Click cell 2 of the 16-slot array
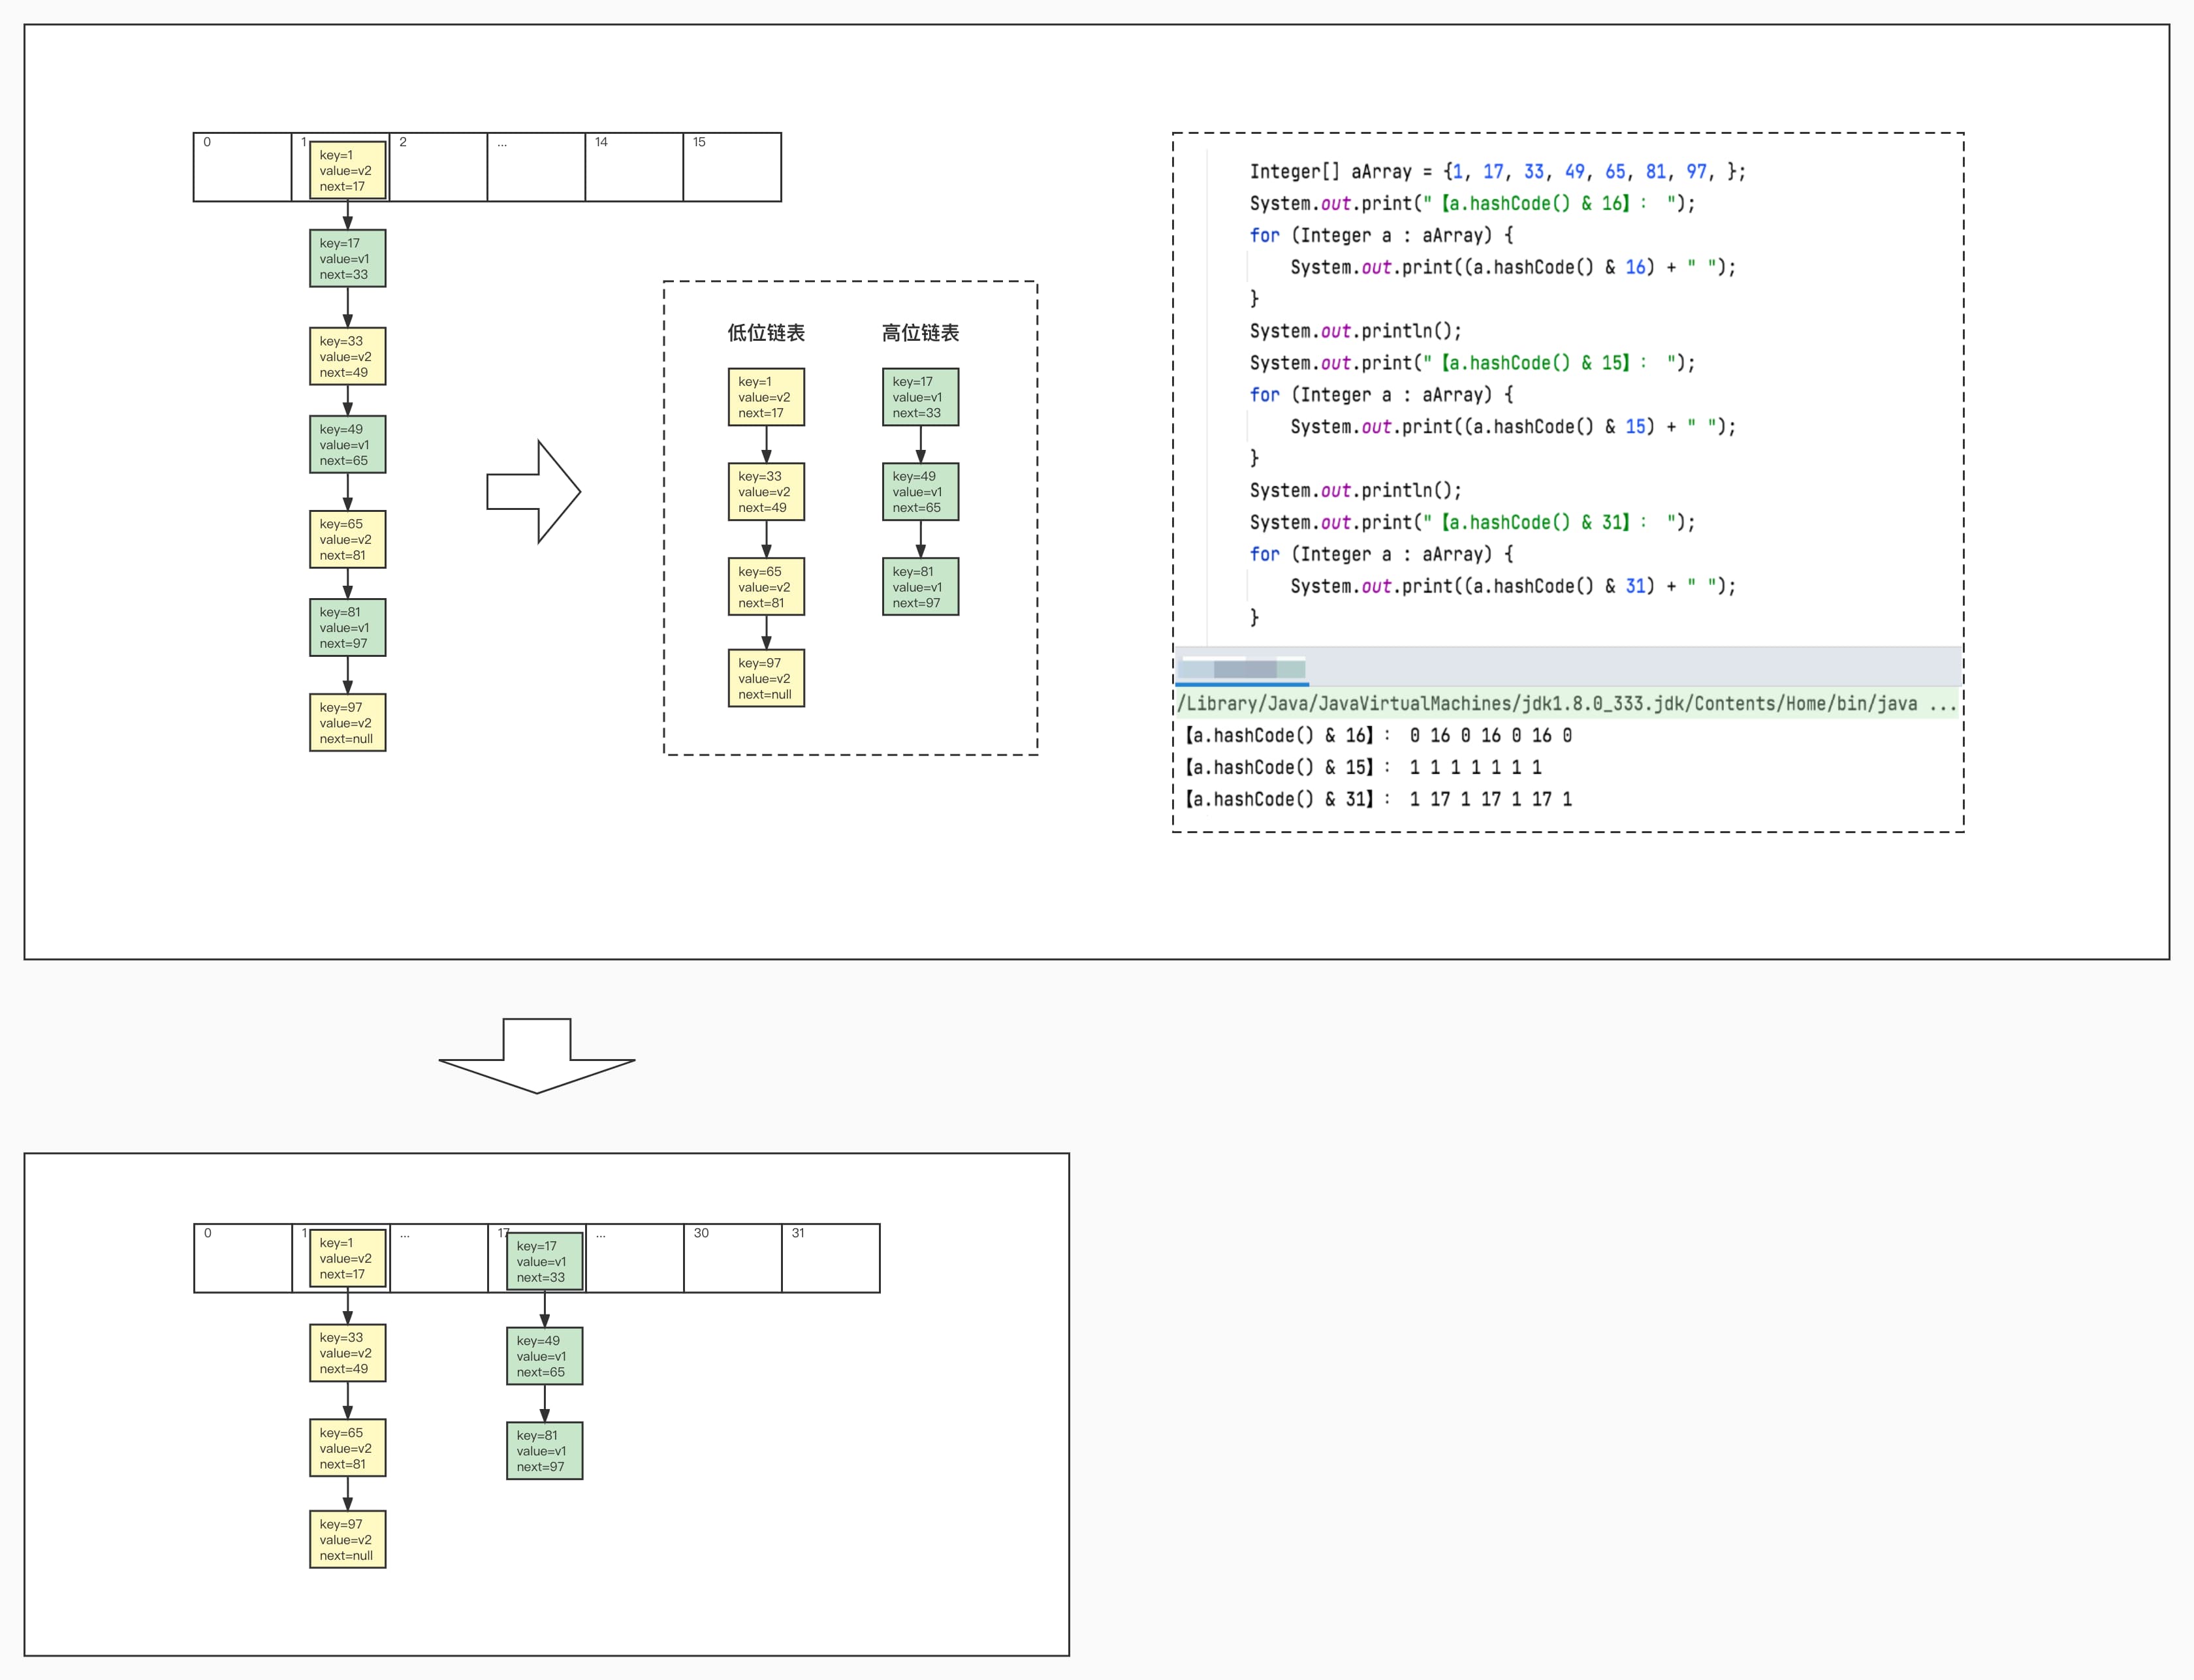Image resolution: width=2194 pixels, height=1680 pixels. (438, 167)
